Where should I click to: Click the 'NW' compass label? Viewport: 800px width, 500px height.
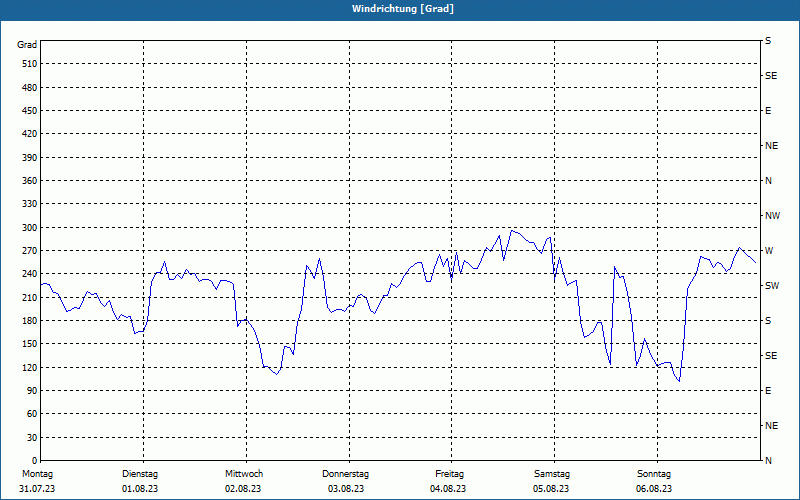[772, 216]
